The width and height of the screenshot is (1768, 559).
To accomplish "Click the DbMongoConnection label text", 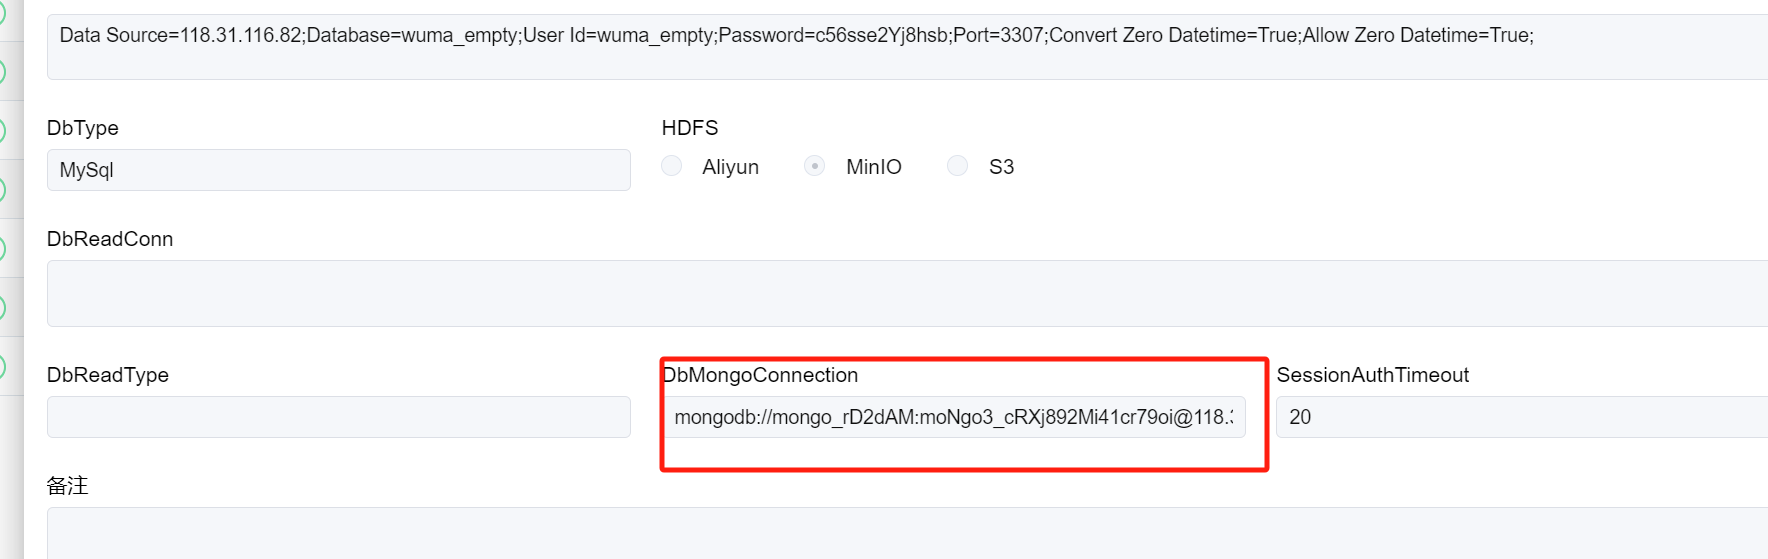I will [761, 375].
